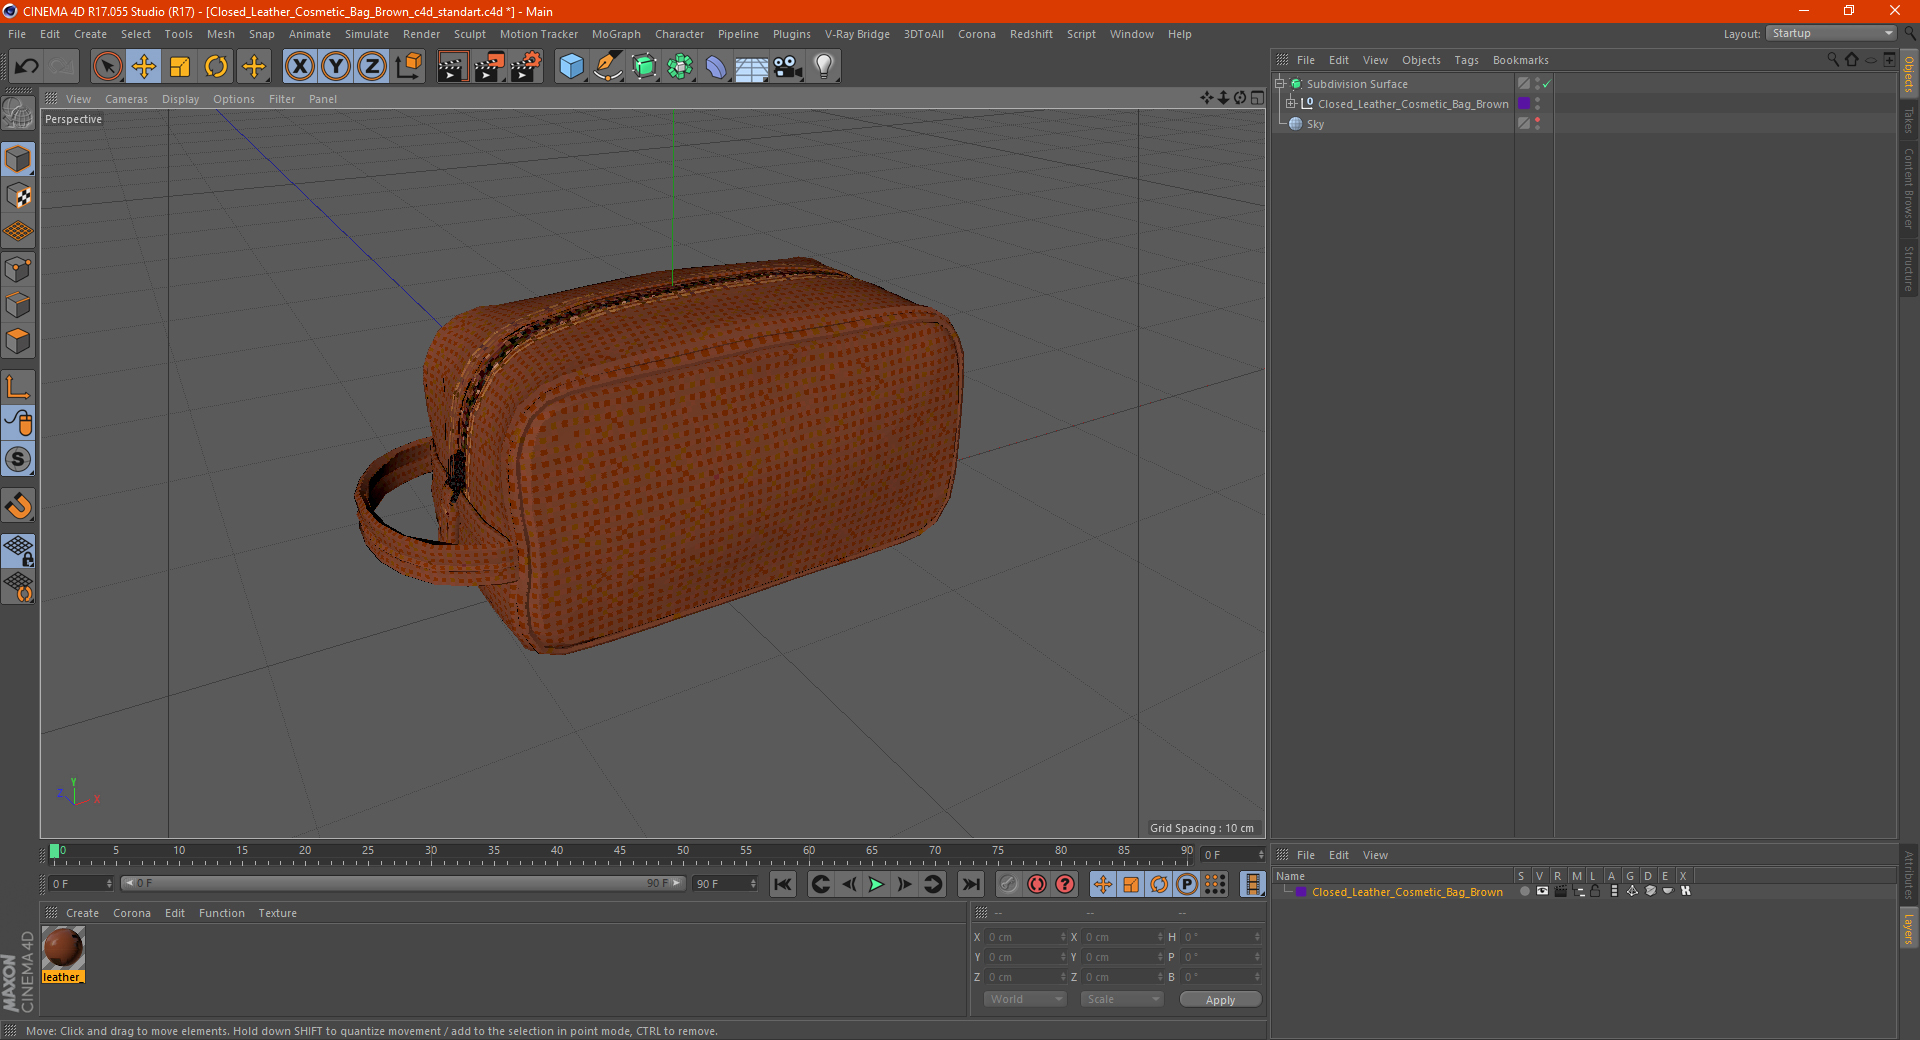
Task: Switch to Polygons mode
Action: pyautogui.click(x=19, y=341)
